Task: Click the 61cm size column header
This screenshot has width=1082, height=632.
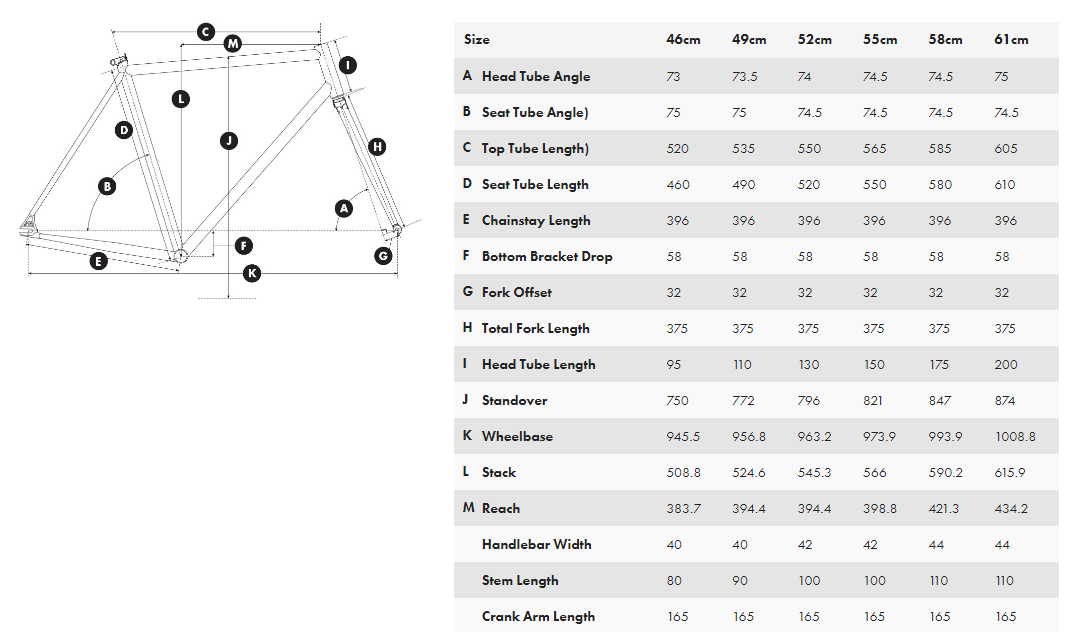Action: (1011, 40)
